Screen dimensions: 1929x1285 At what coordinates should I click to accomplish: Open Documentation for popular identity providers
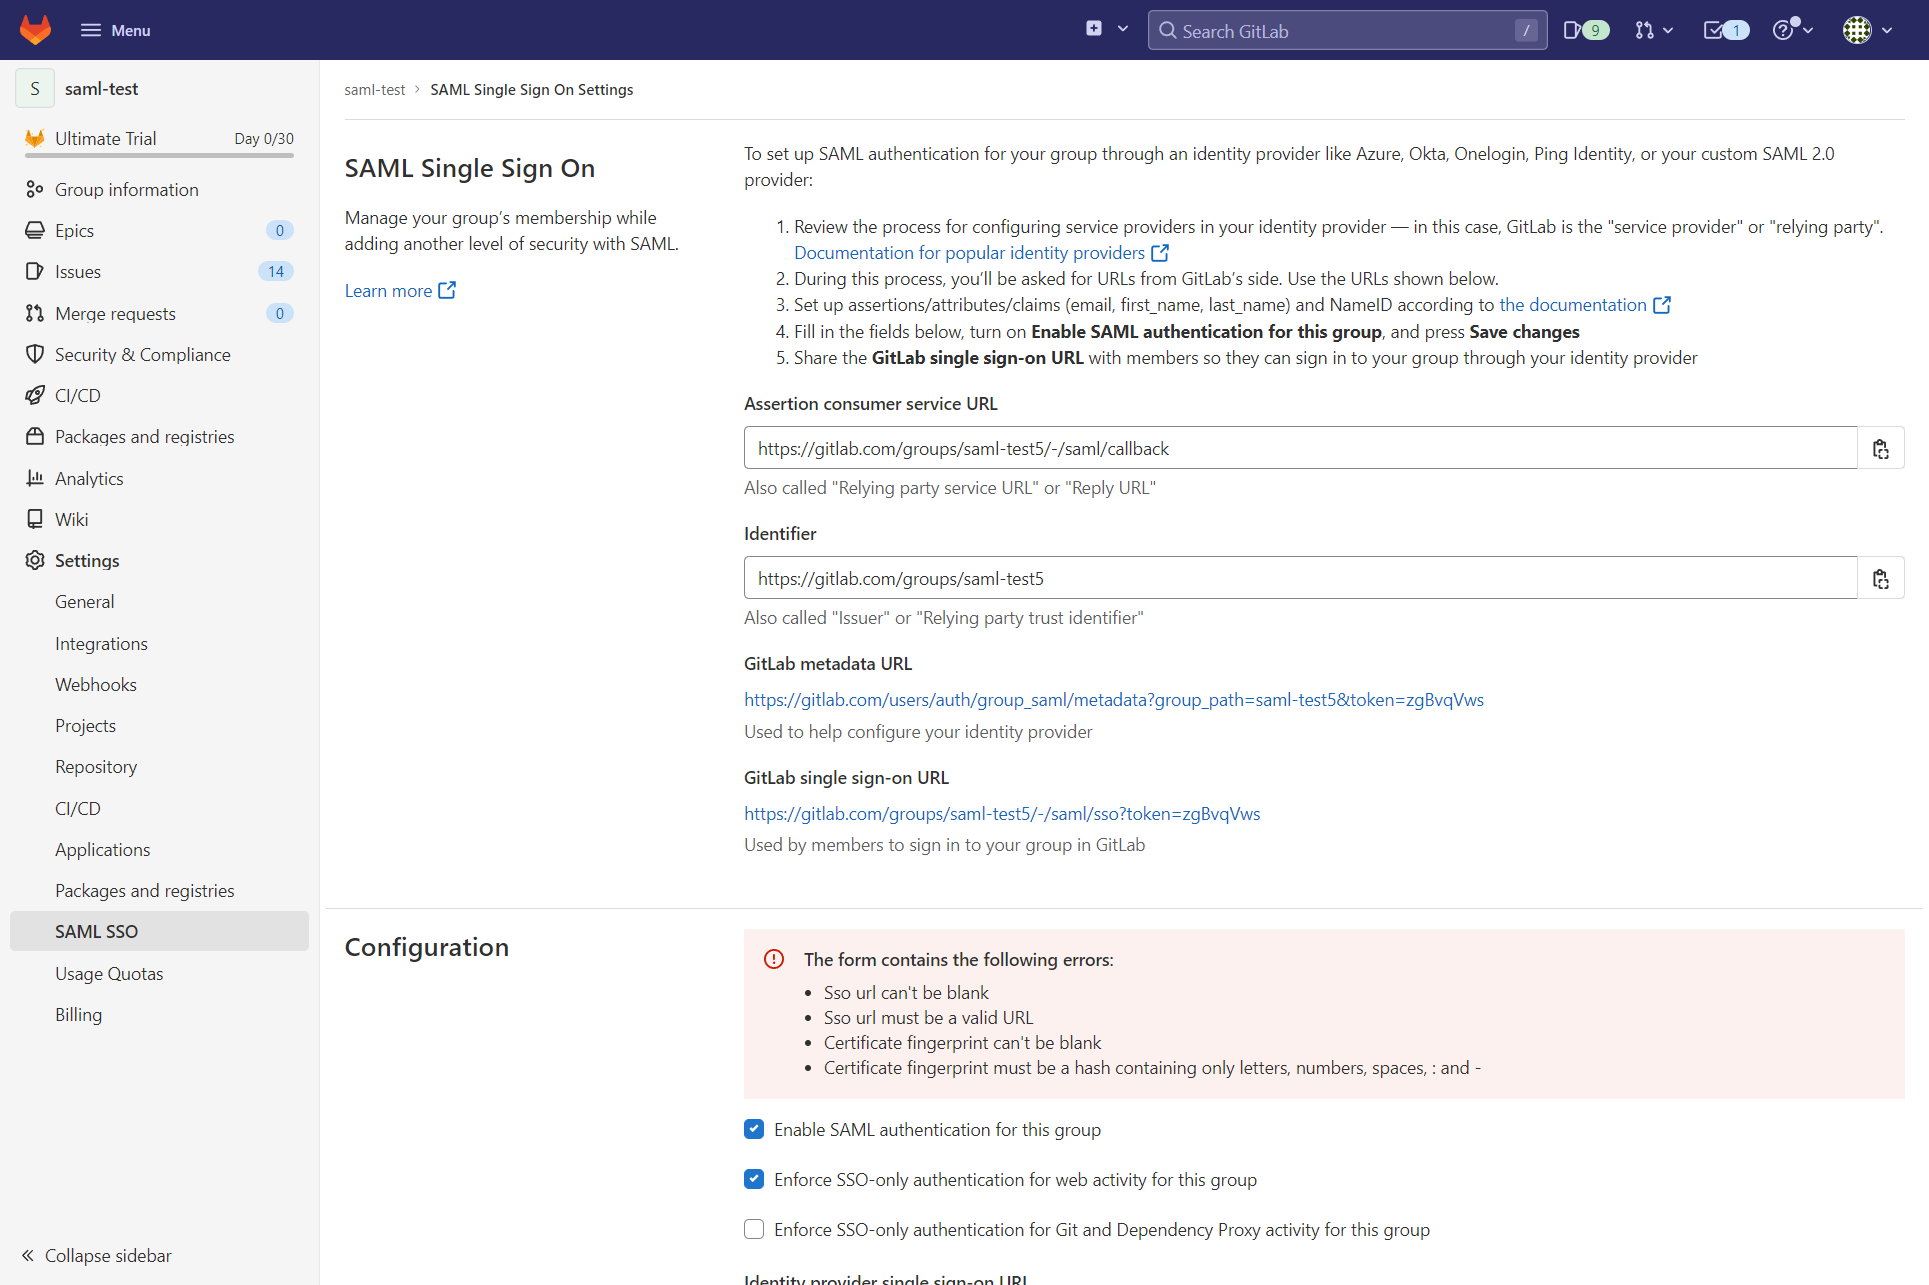(x=969, y=252)
